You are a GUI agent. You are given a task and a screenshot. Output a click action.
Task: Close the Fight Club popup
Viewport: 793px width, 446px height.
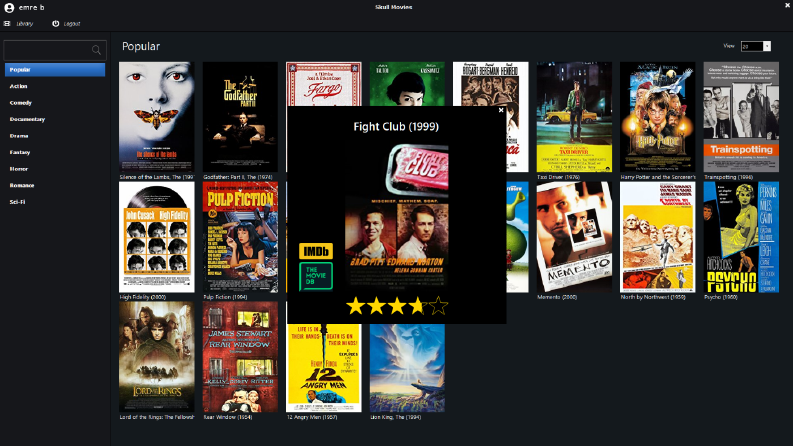coord(501,110)
